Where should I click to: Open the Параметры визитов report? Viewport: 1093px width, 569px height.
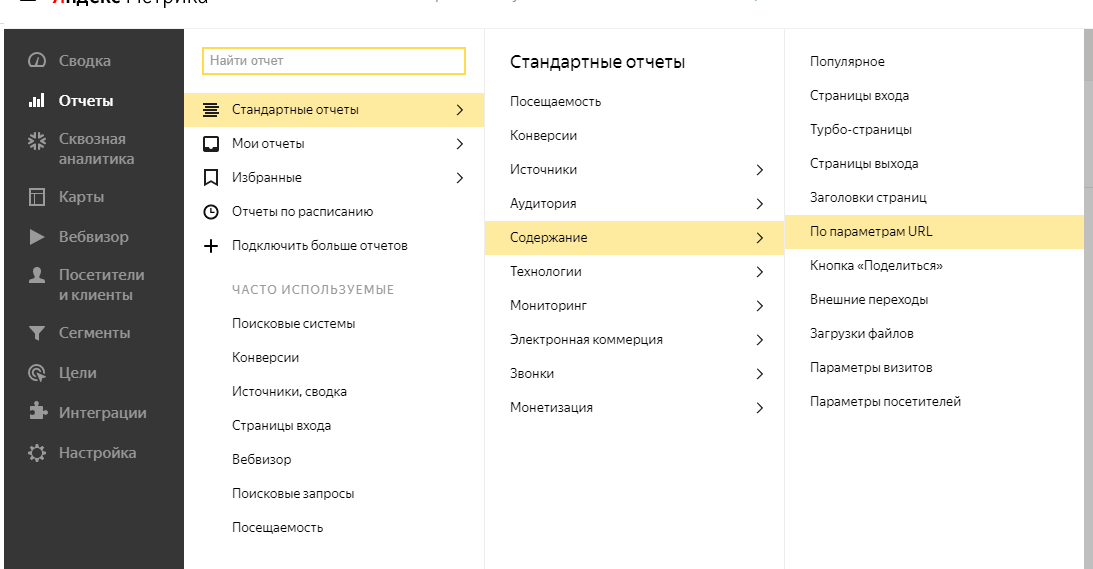[871, 367]
